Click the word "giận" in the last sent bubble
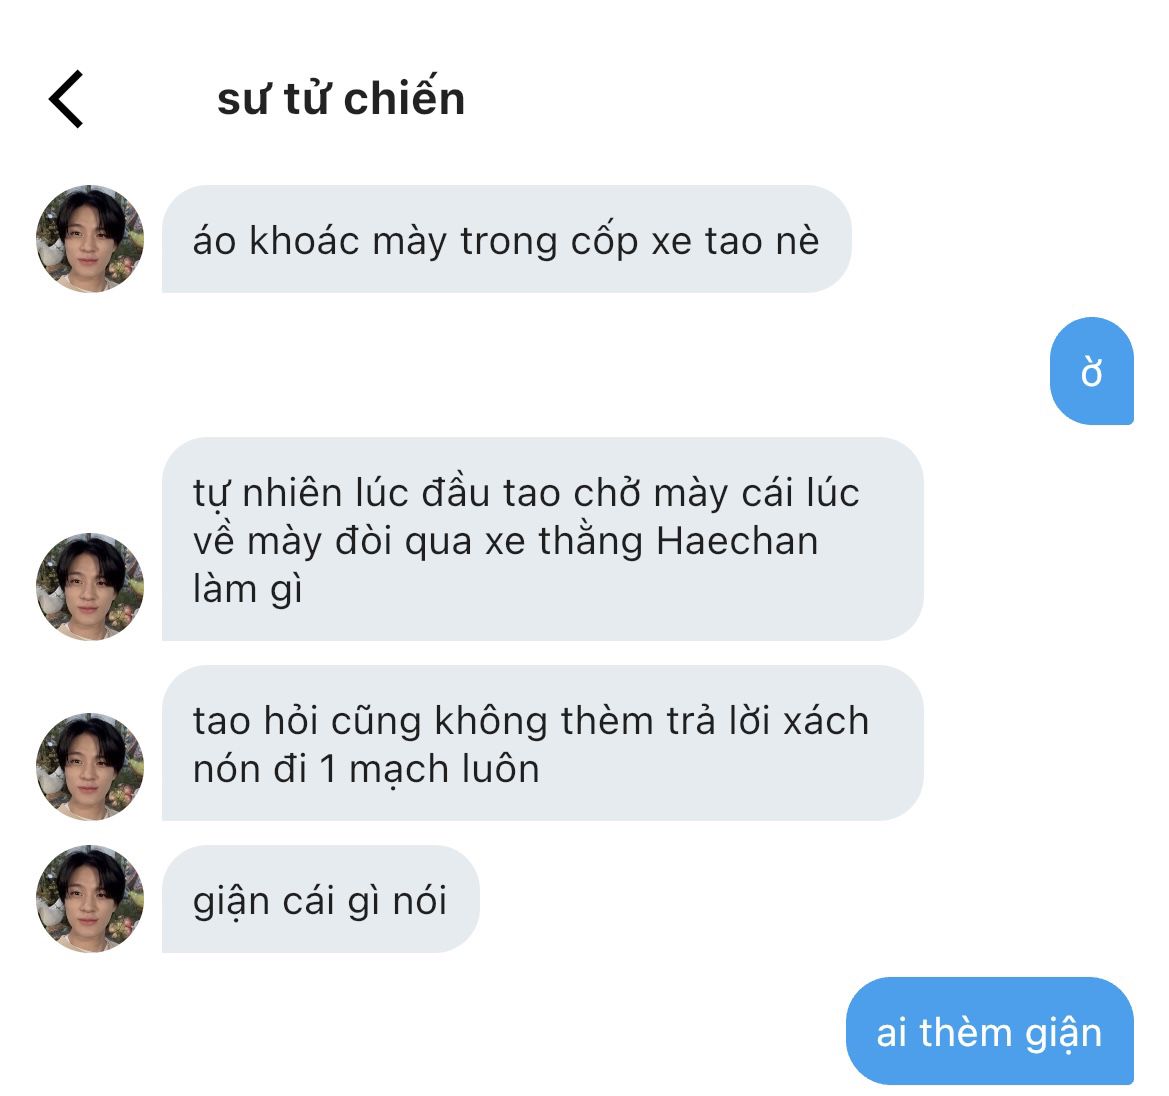1169x1096 pixels. click(x=1064, y=1035)
